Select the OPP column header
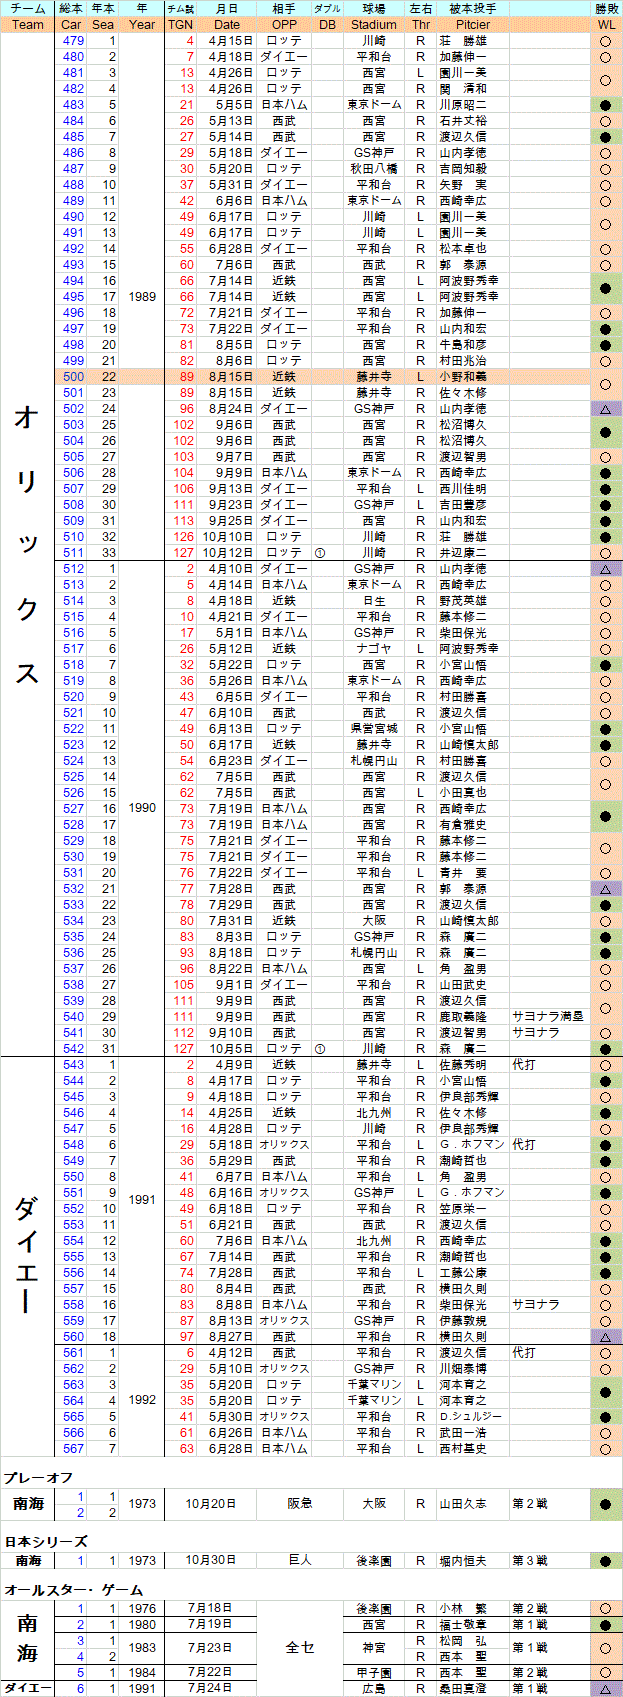The image size is (623, 1697). point(284,24)
